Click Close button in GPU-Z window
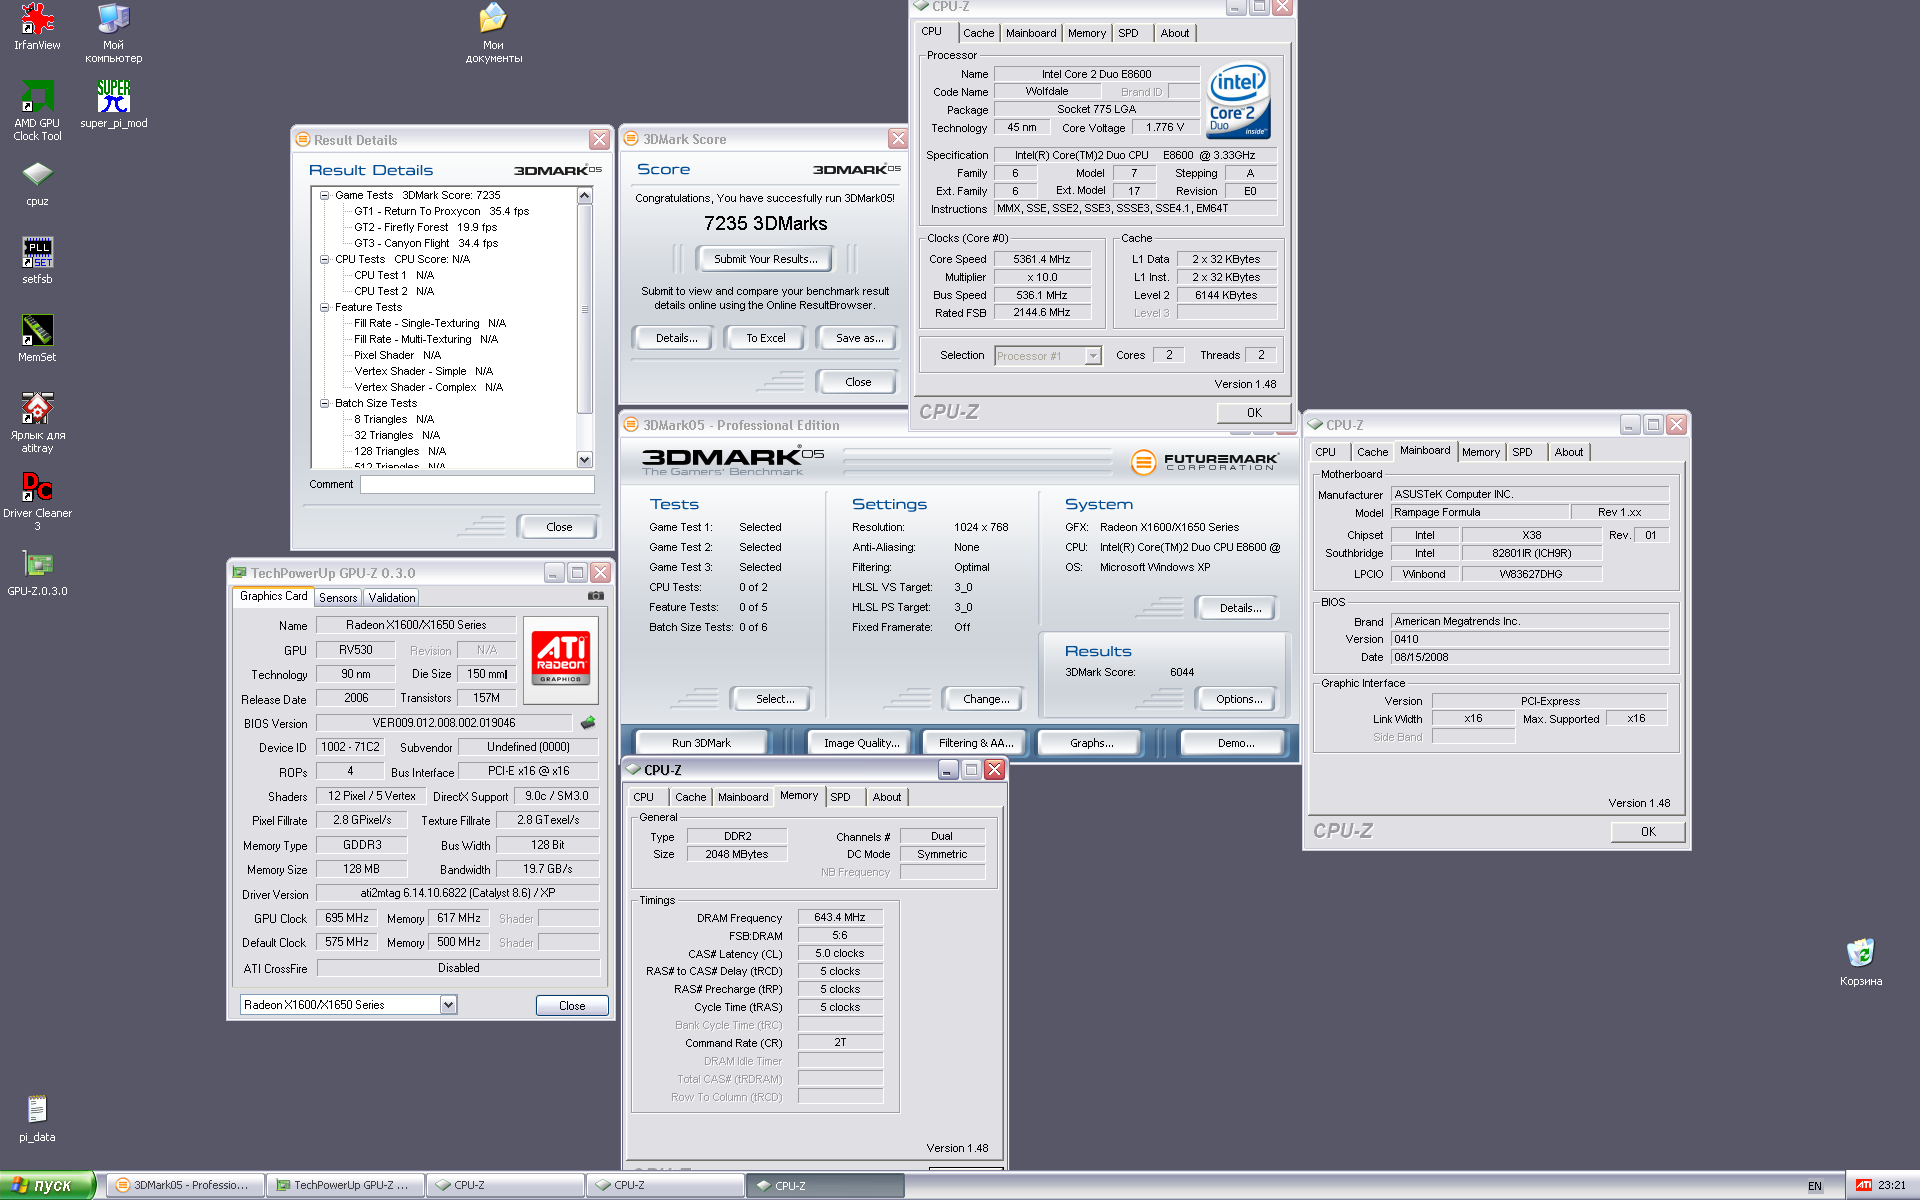The image size is (1920, 1200). tap(572, 1006)
